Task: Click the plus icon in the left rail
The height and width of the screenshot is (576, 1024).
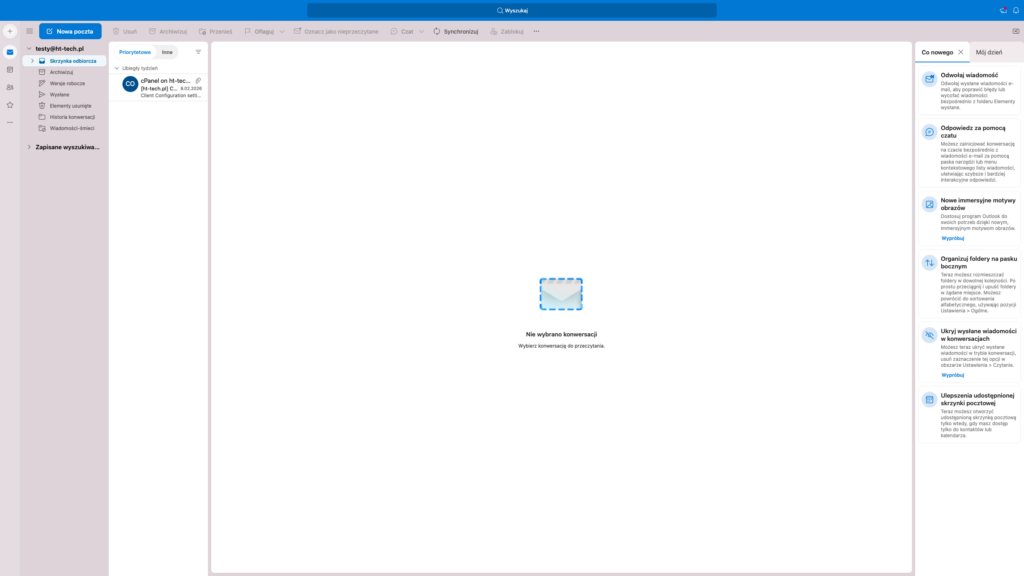Action: (10, 31)
